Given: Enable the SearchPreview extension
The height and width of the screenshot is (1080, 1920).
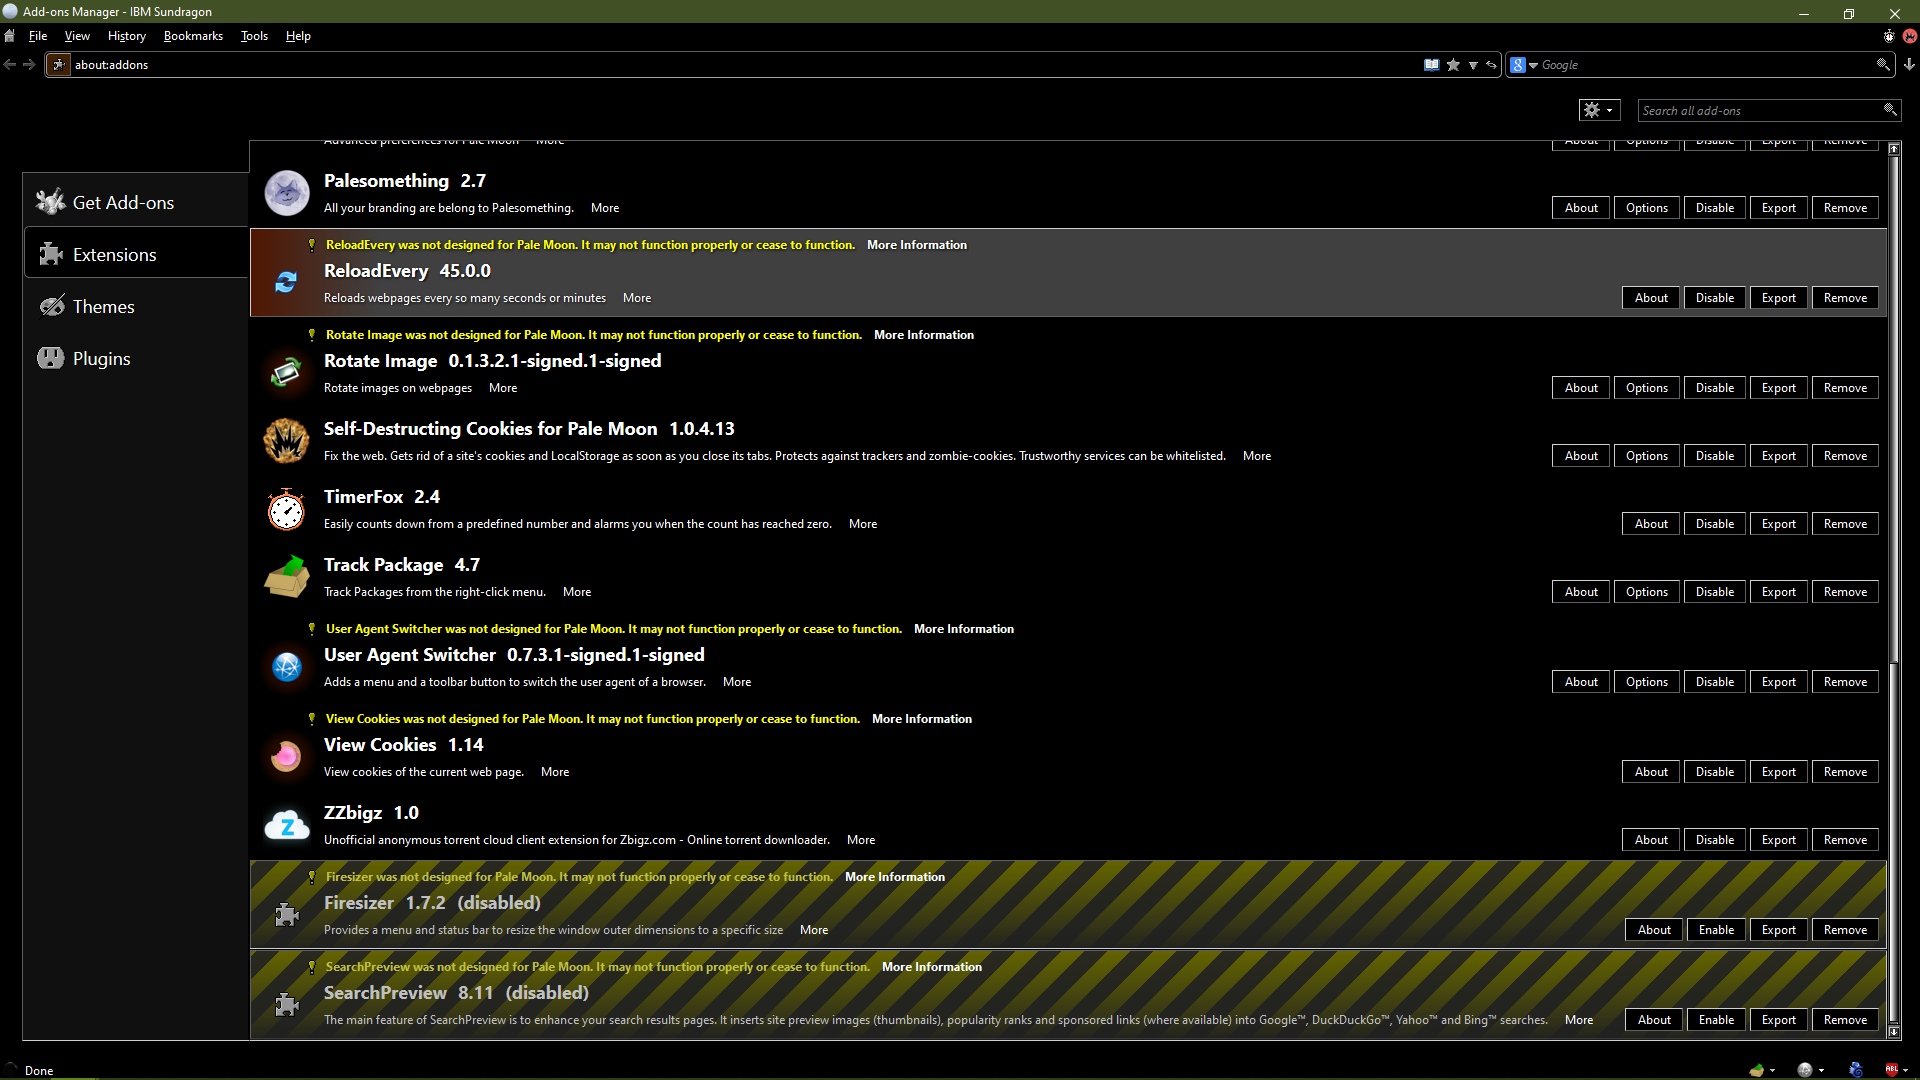Looking at the screenshot, I should coord(1716,1020).
